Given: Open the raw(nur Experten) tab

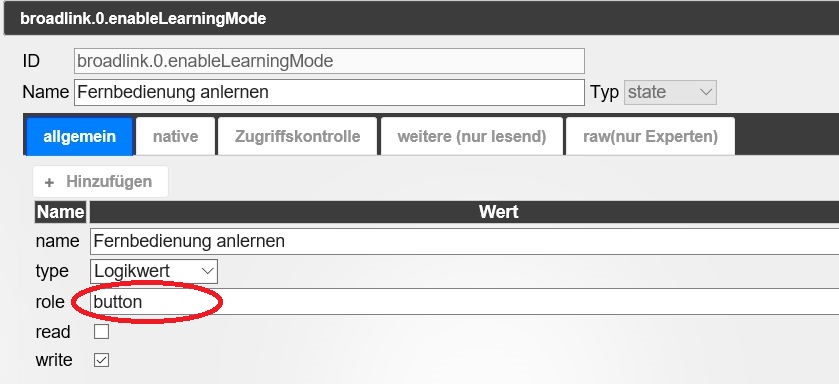Looking at the screenshot, I should point(650,136).
